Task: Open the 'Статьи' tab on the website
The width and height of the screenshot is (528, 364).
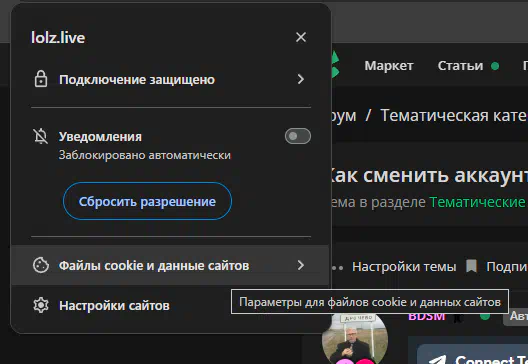Action: pos(460,66)
